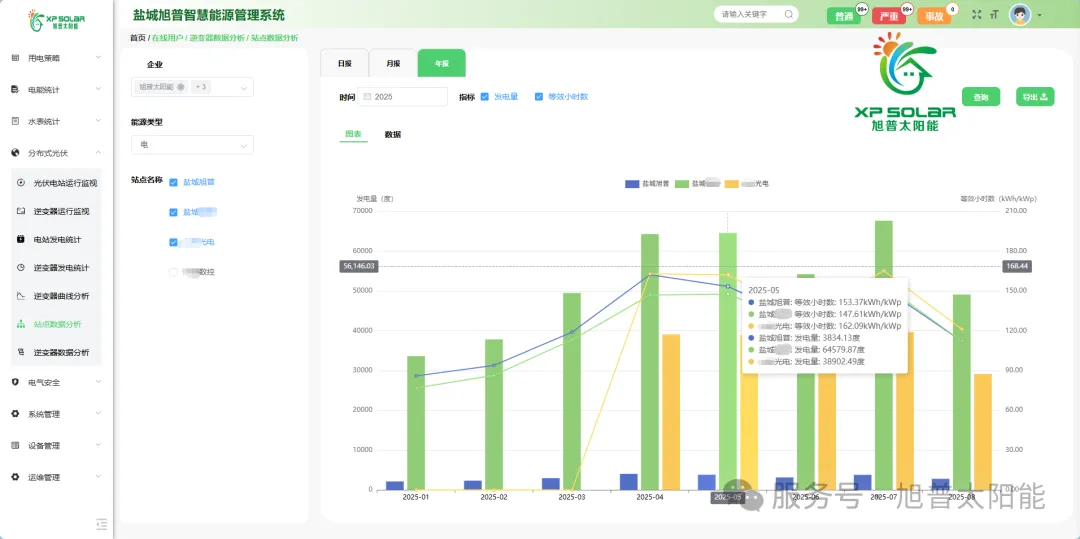Click the fullscreen toggle icon in header
The image size is (1080, 539).
977,15
